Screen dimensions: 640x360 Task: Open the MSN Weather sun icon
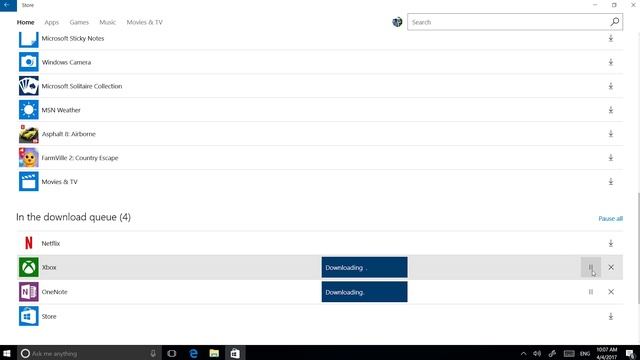[29, 110]
